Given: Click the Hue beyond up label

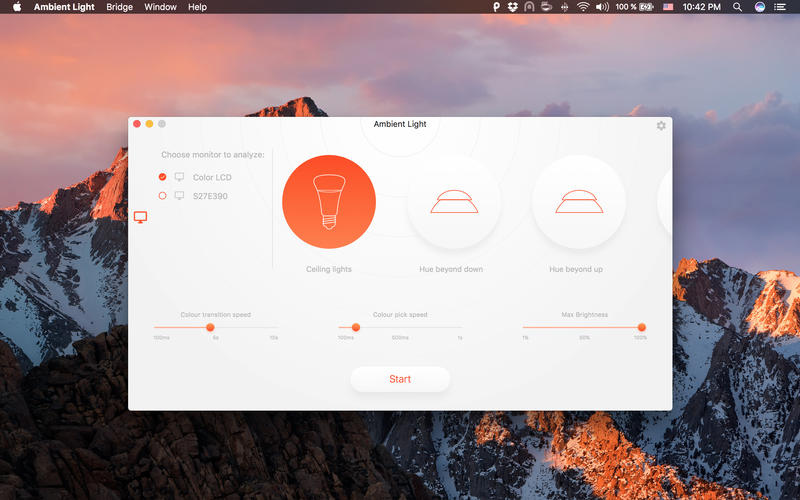Looking at the screenshot, I should pyautogui.click(x=576, y=269).
